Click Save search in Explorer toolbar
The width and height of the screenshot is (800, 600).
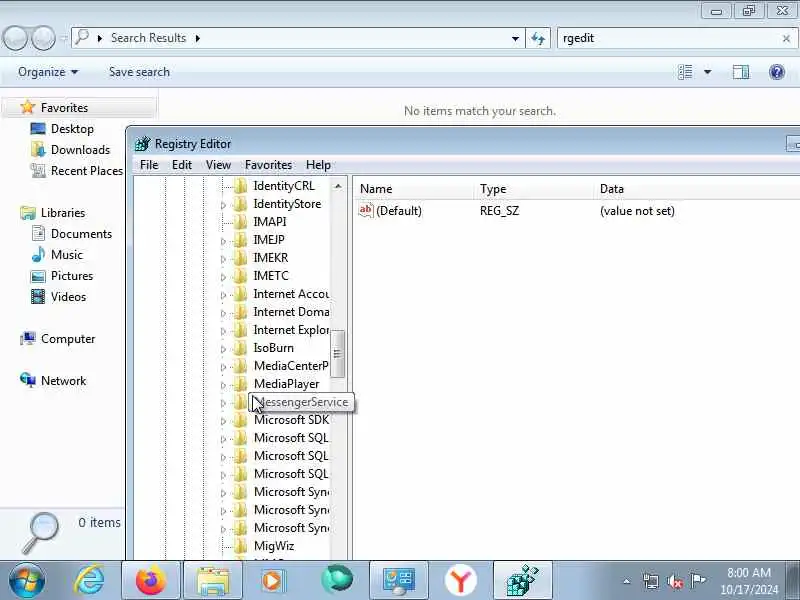click(x=139, y=72)
